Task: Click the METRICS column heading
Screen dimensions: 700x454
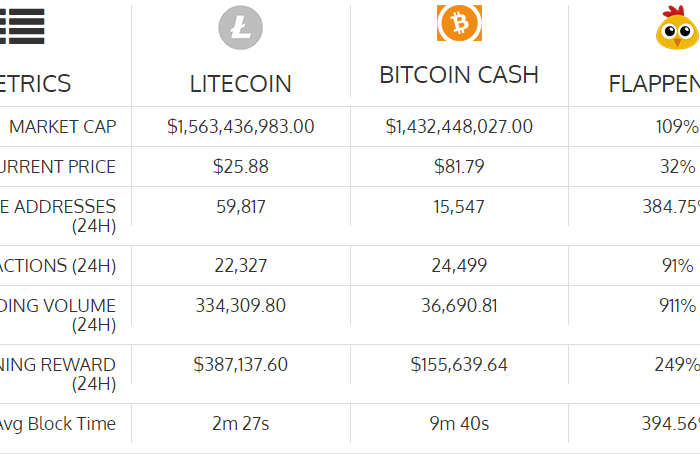Action: [x=35, y=84]
